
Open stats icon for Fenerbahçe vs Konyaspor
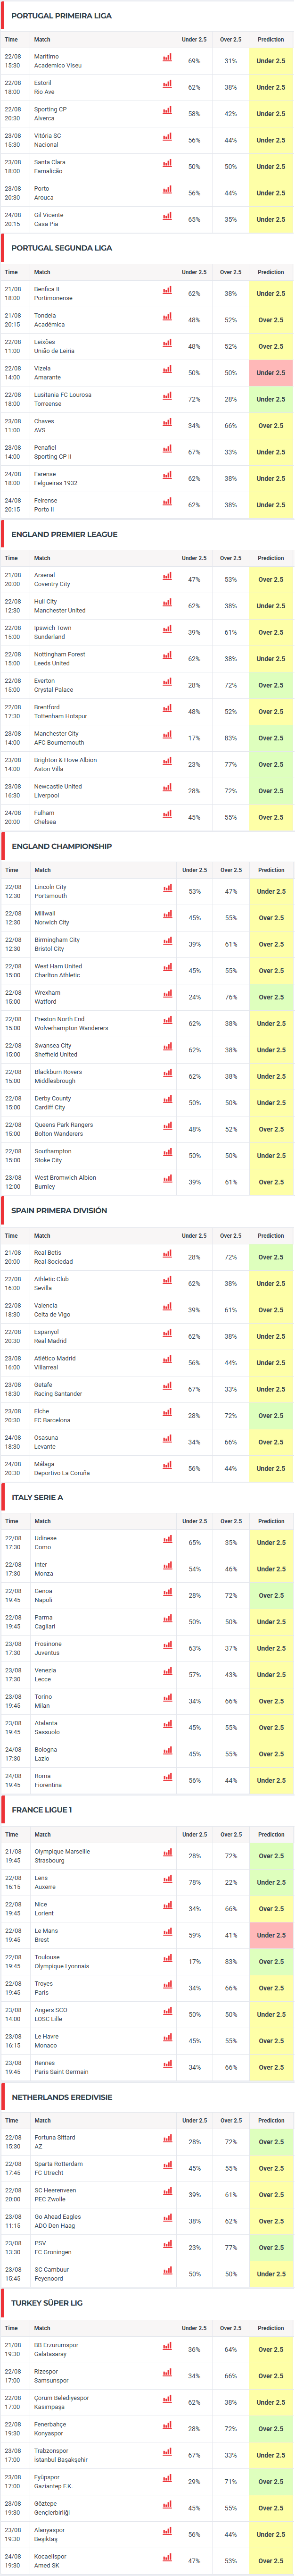[167, 2425]
